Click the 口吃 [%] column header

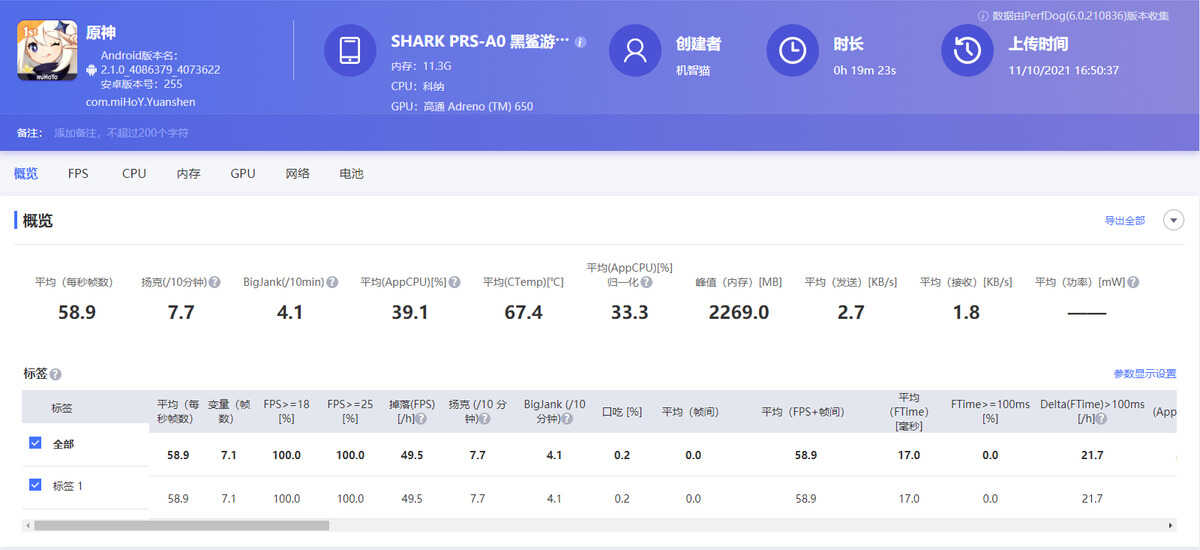[x=622, y=411]
